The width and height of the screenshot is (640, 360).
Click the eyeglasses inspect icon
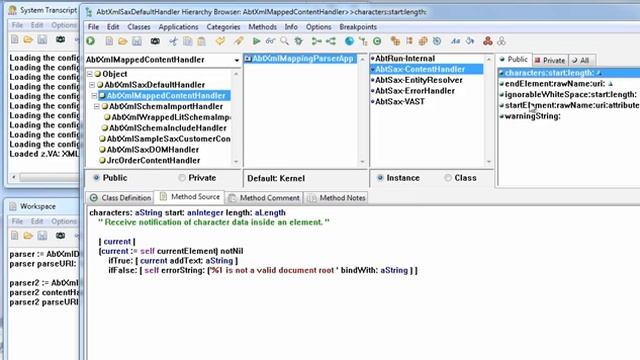[x=270, y=41]
